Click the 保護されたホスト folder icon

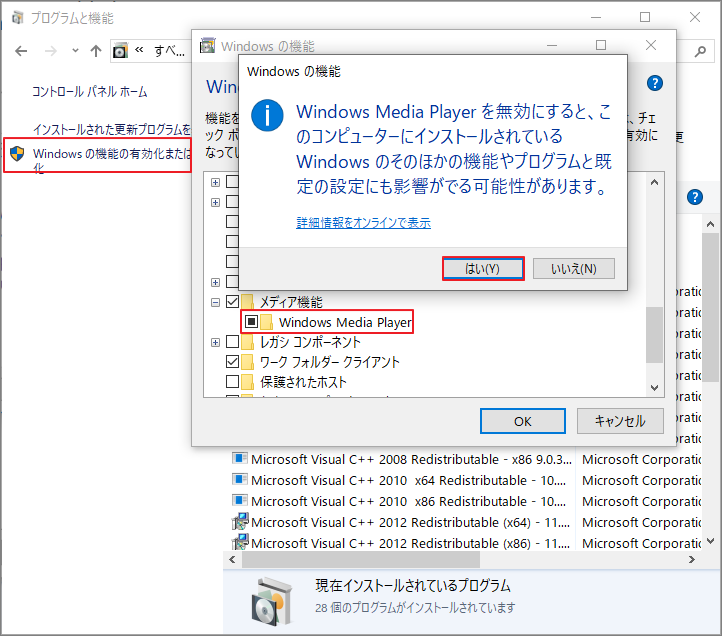coord(247,382)
